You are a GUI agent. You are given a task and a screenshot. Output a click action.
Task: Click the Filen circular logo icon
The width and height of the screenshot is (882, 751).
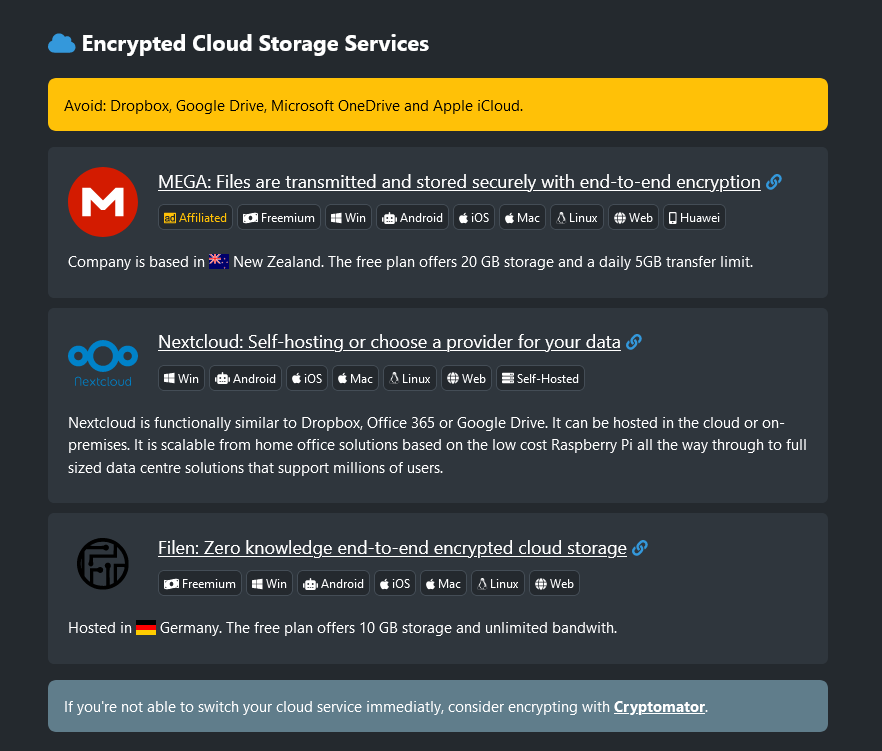coord(103,563)
